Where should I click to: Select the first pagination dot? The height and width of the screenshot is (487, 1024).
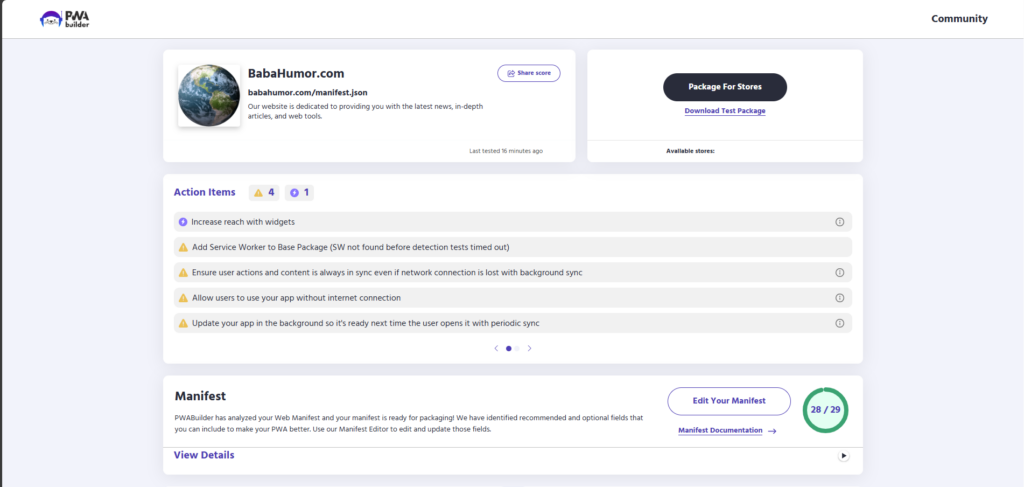509,349
